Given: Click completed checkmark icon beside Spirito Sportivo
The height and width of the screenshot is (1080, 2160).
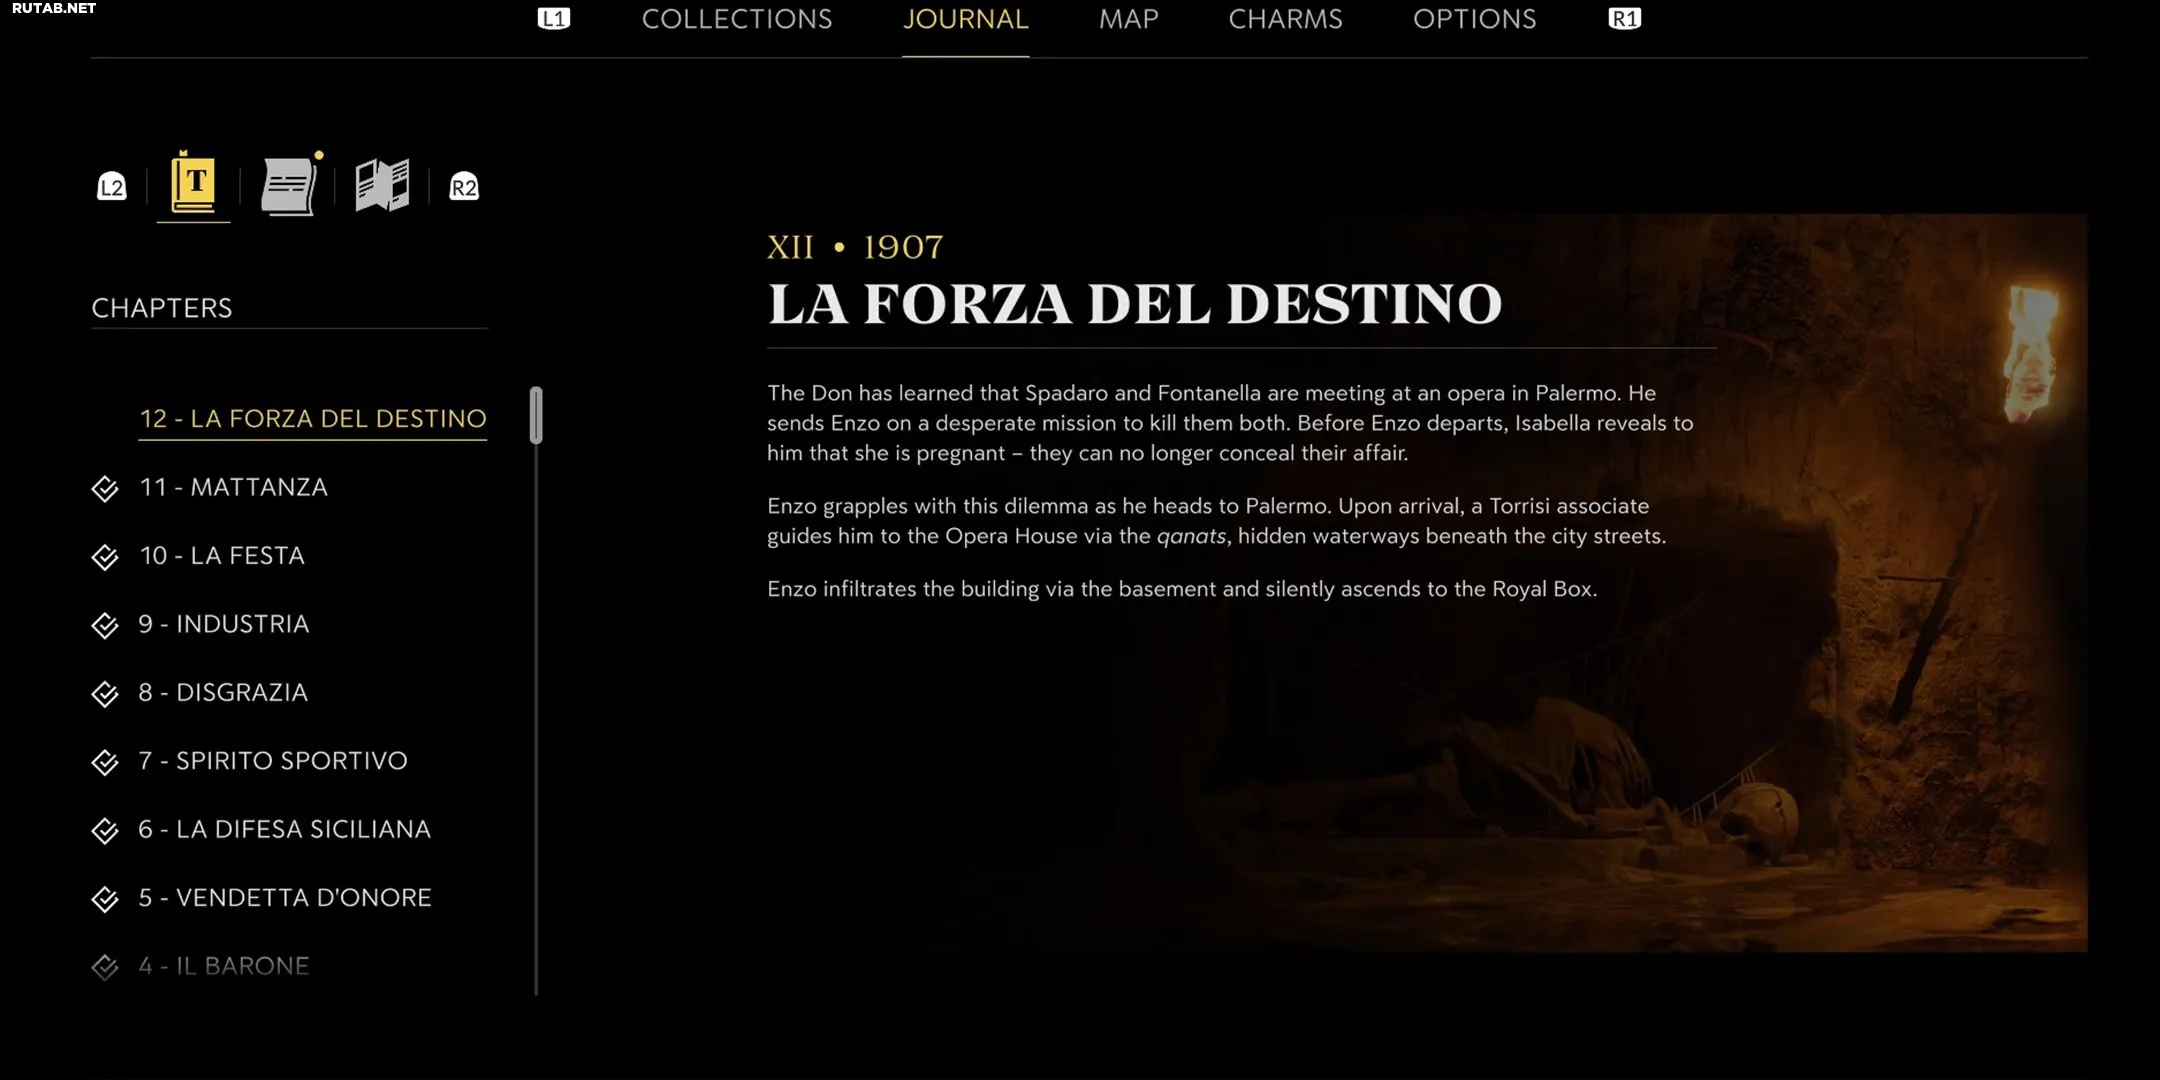Looking at the screenshot, I should [105, 762].
